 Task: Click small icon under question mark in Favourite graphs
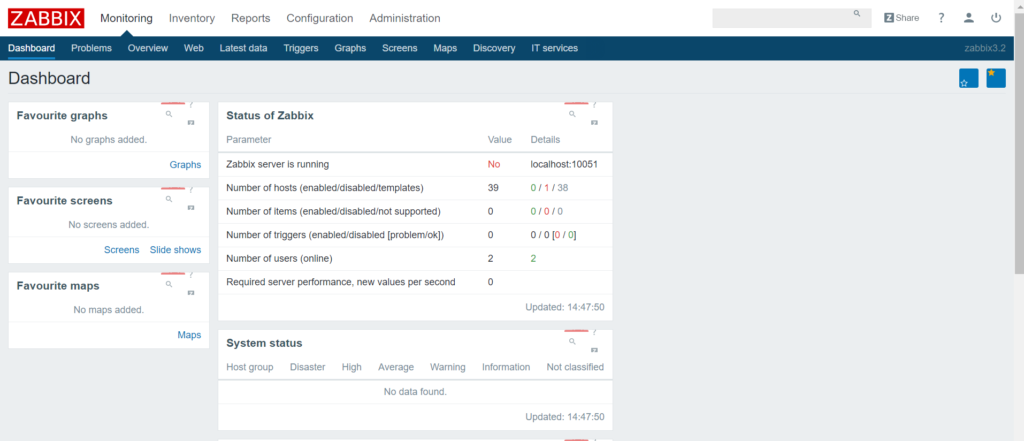(x=191, y=123)
